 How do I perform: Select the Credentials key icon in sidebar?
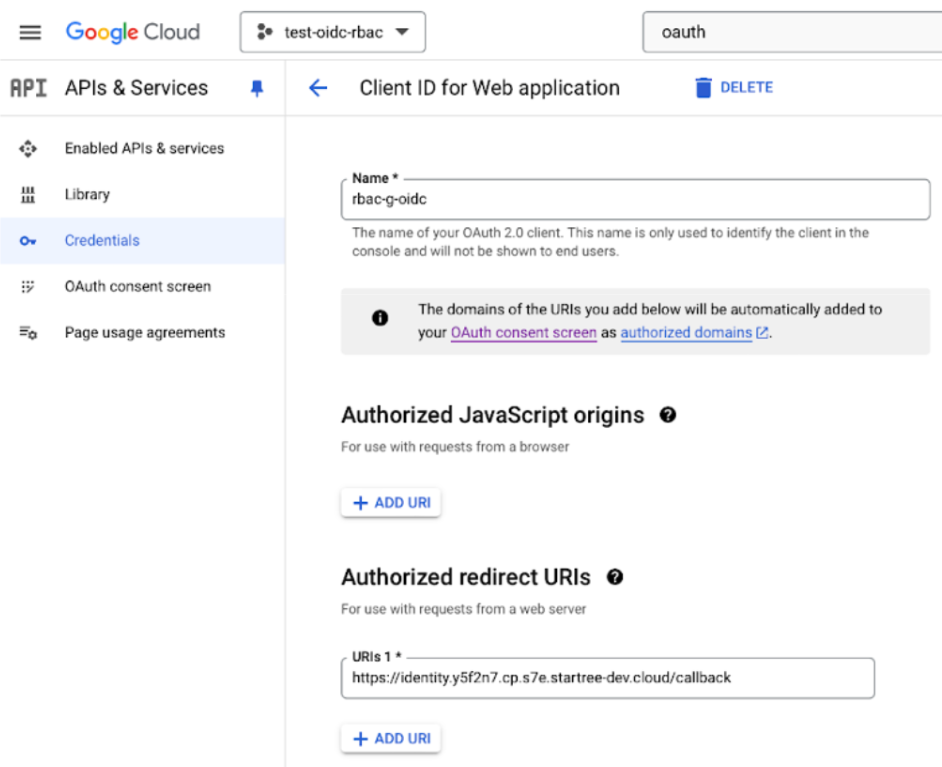pos(29,240)
